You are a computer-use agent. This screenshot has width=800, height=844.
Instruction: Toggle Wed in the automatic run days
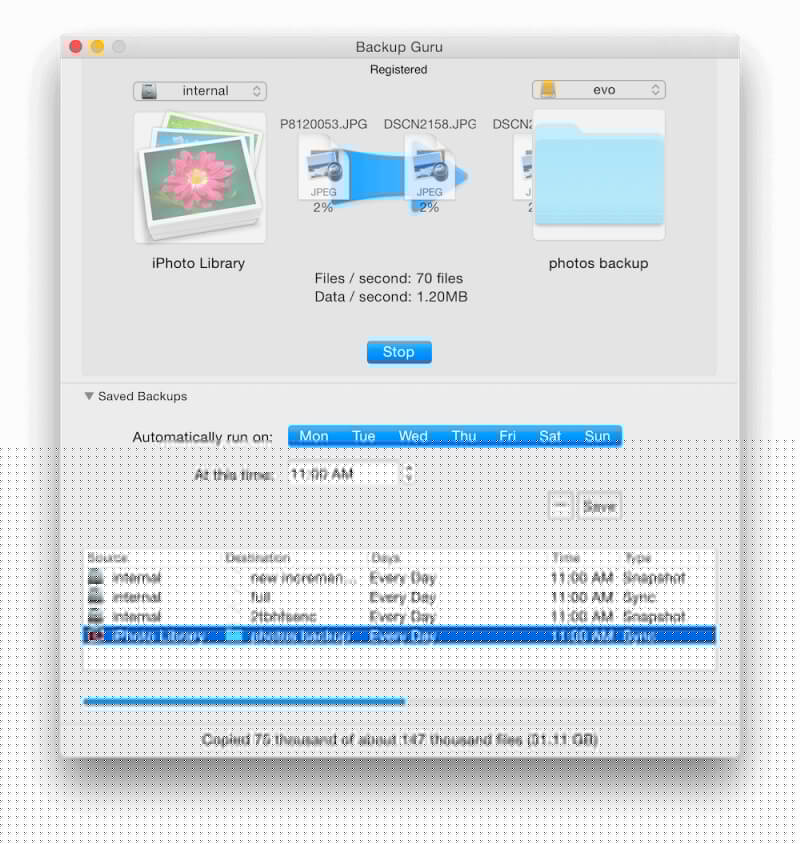coord(413,436)
